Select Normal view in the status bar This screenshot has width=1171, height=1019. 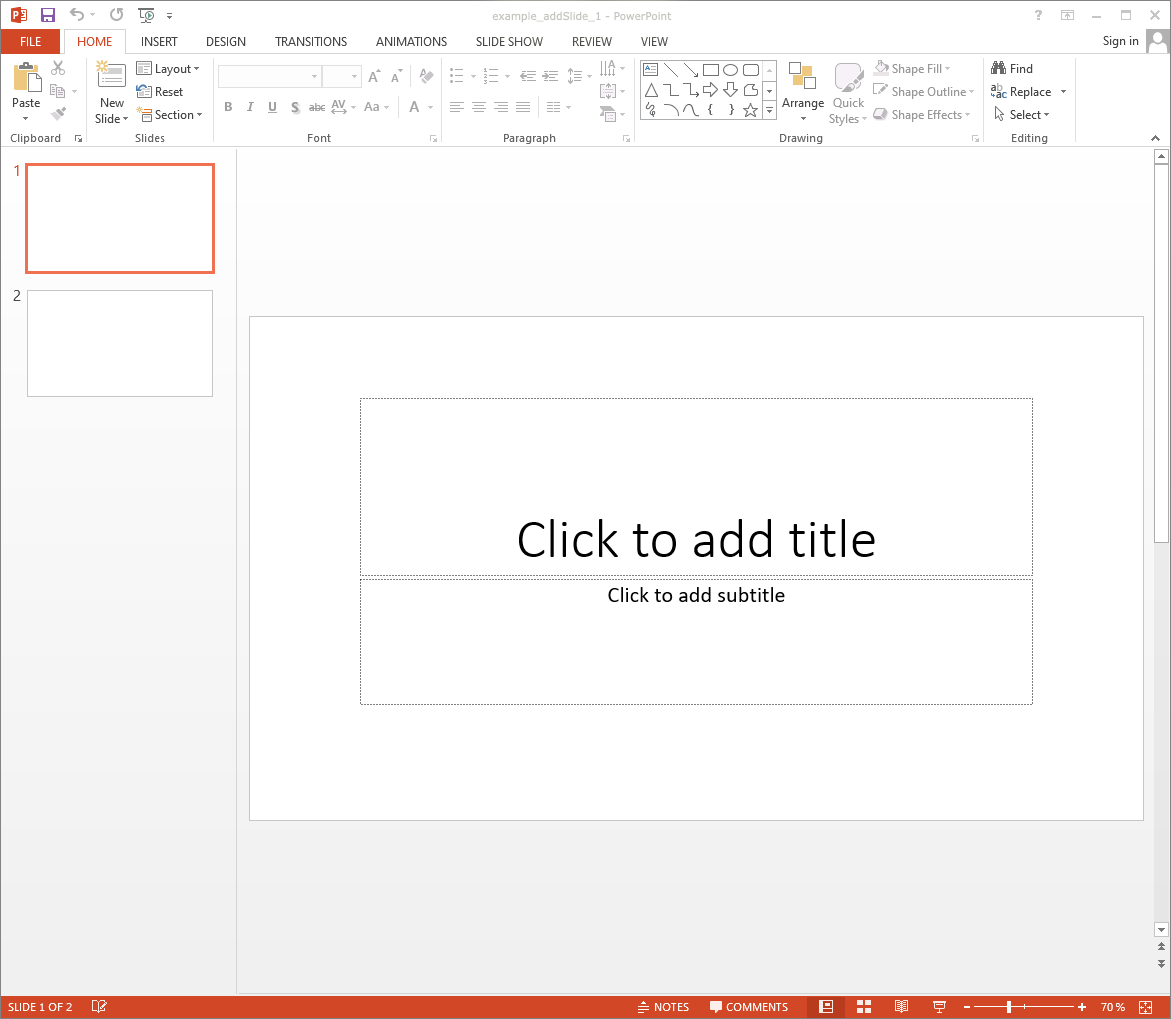826,1007
